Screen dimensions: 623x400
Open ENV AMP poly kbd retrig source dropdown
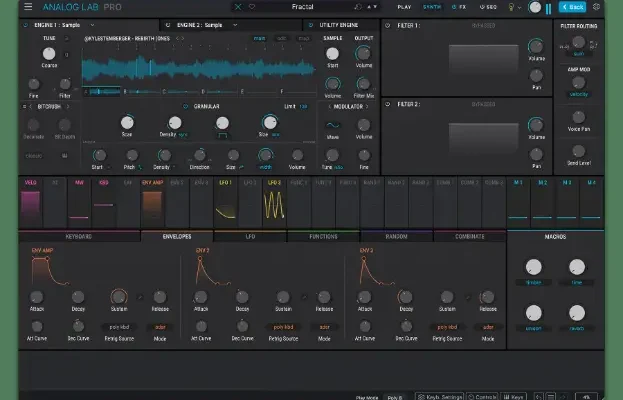[x=120, y=327]
